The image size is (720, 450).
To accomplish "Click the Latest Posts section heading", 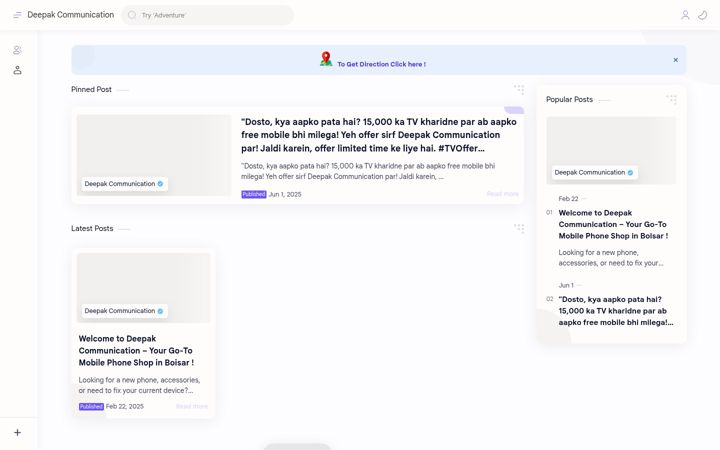I will coord(92,228).
